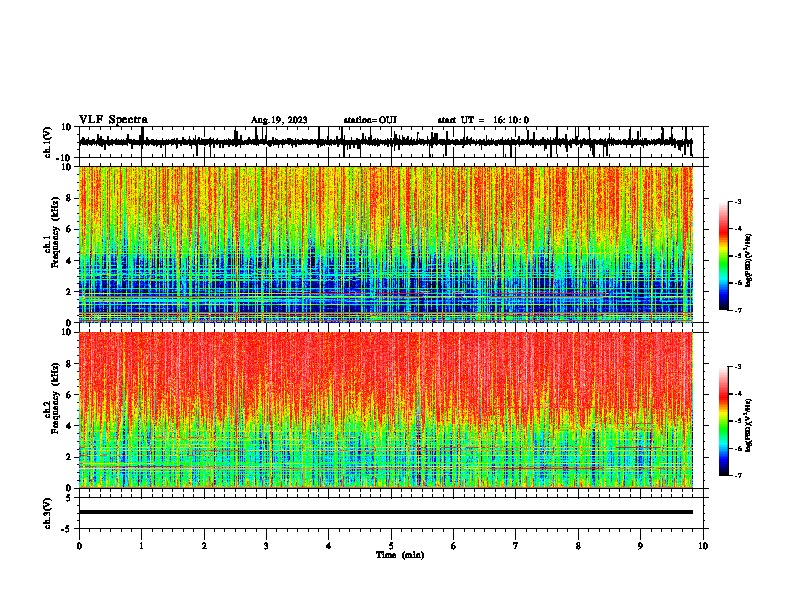792x612 pixels.
Task: Click the 'VLF Spectra' plot title
Action: pyautogui.click(x=113, y=120)
